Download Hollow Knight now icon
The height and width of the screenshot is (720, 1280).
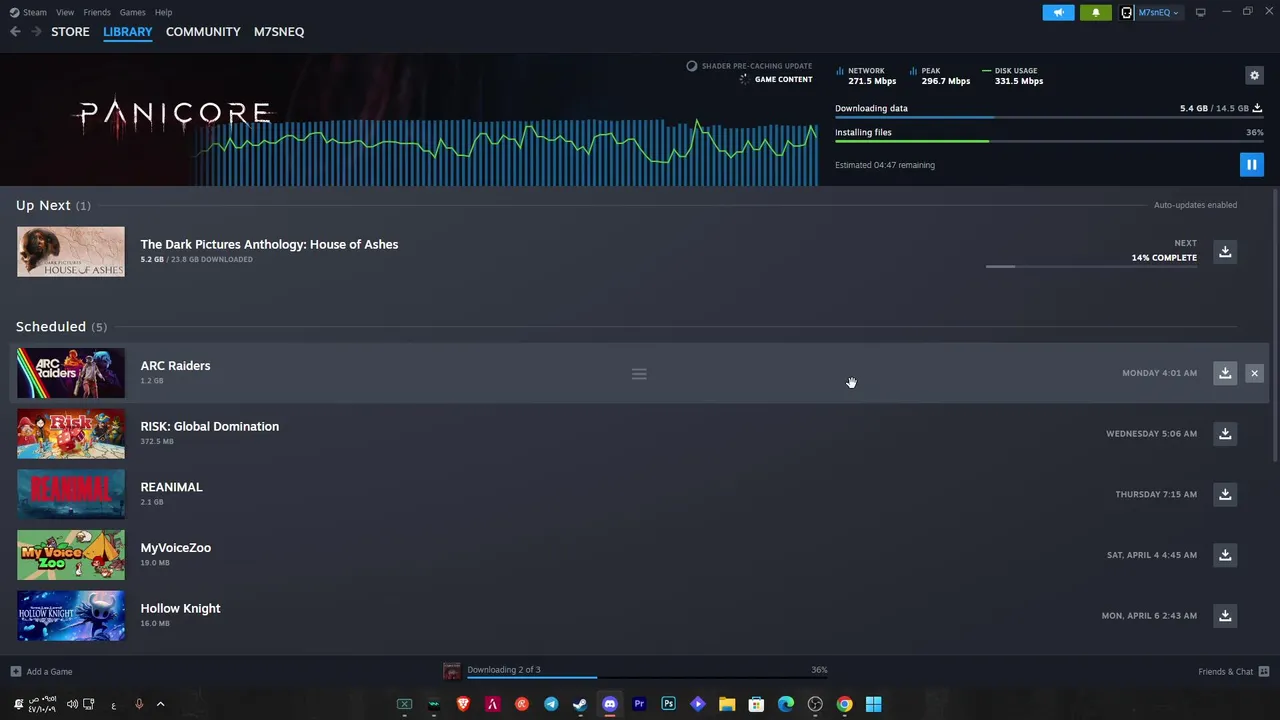click(1225, 616)
